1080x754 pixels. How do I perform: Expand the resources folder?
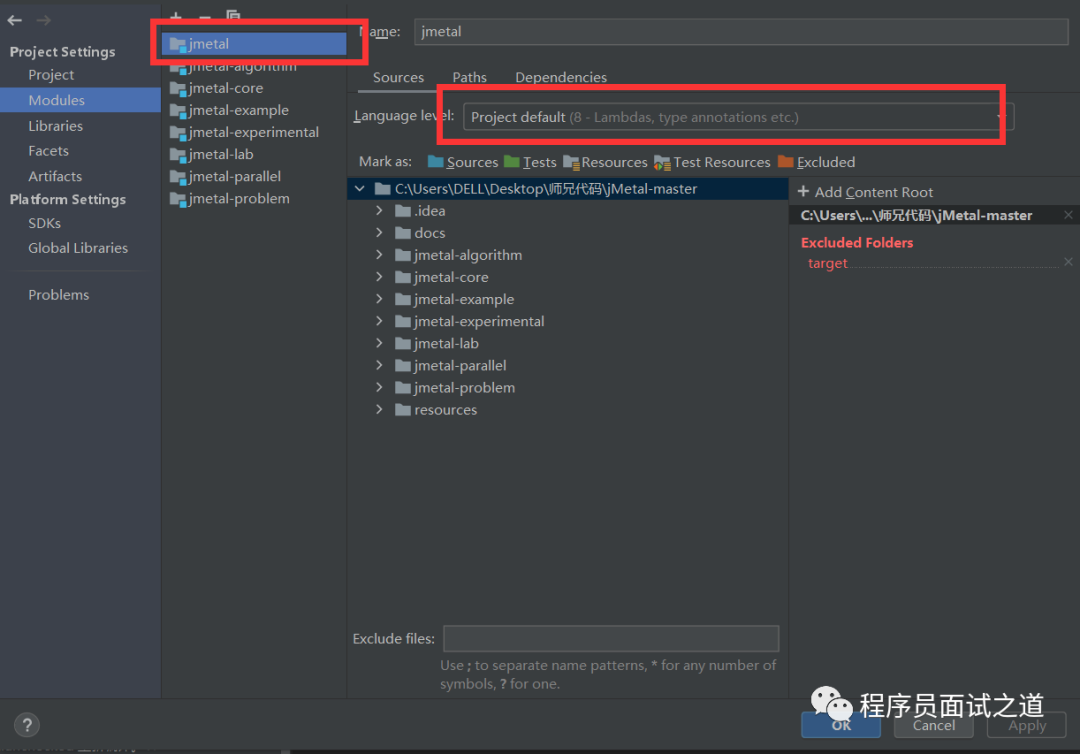(x=380, y=409)
